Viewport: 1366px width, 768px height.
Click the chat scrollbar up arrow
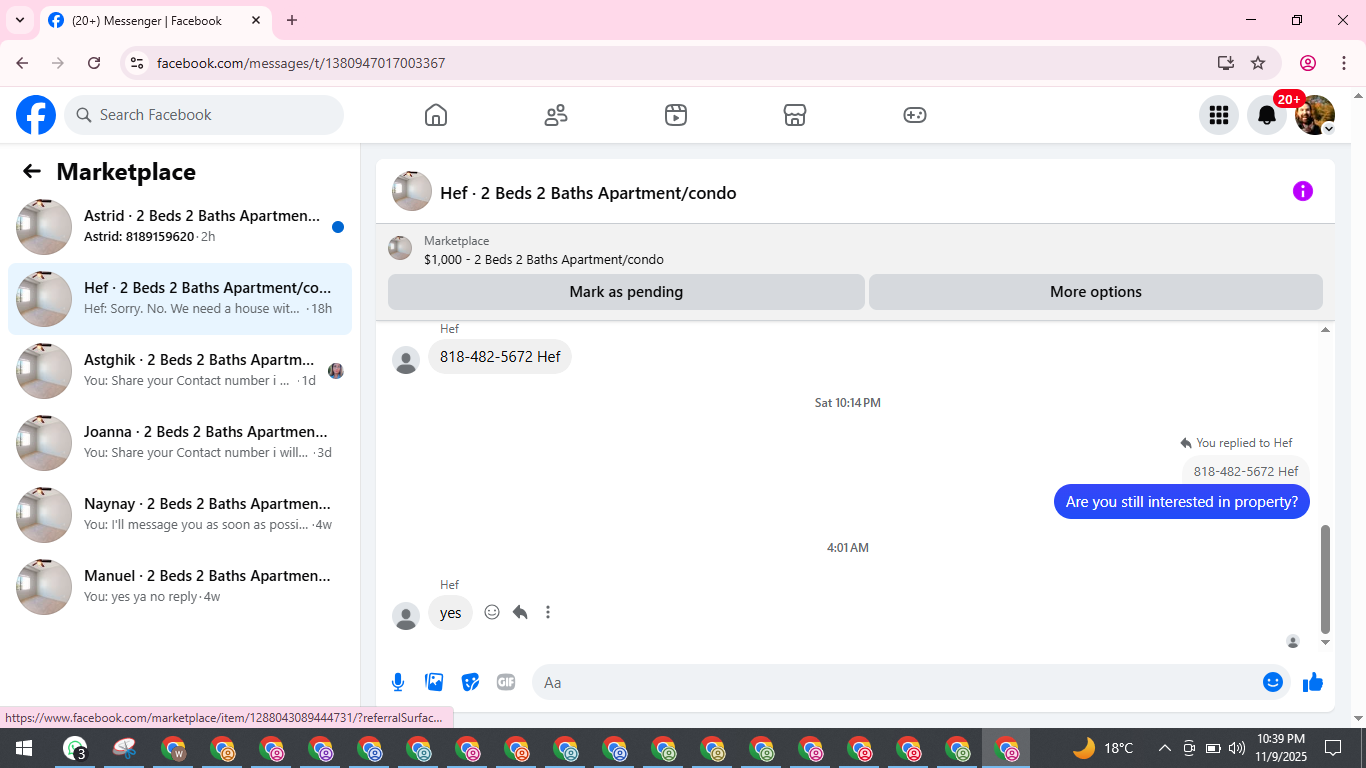coord(1326,330)
